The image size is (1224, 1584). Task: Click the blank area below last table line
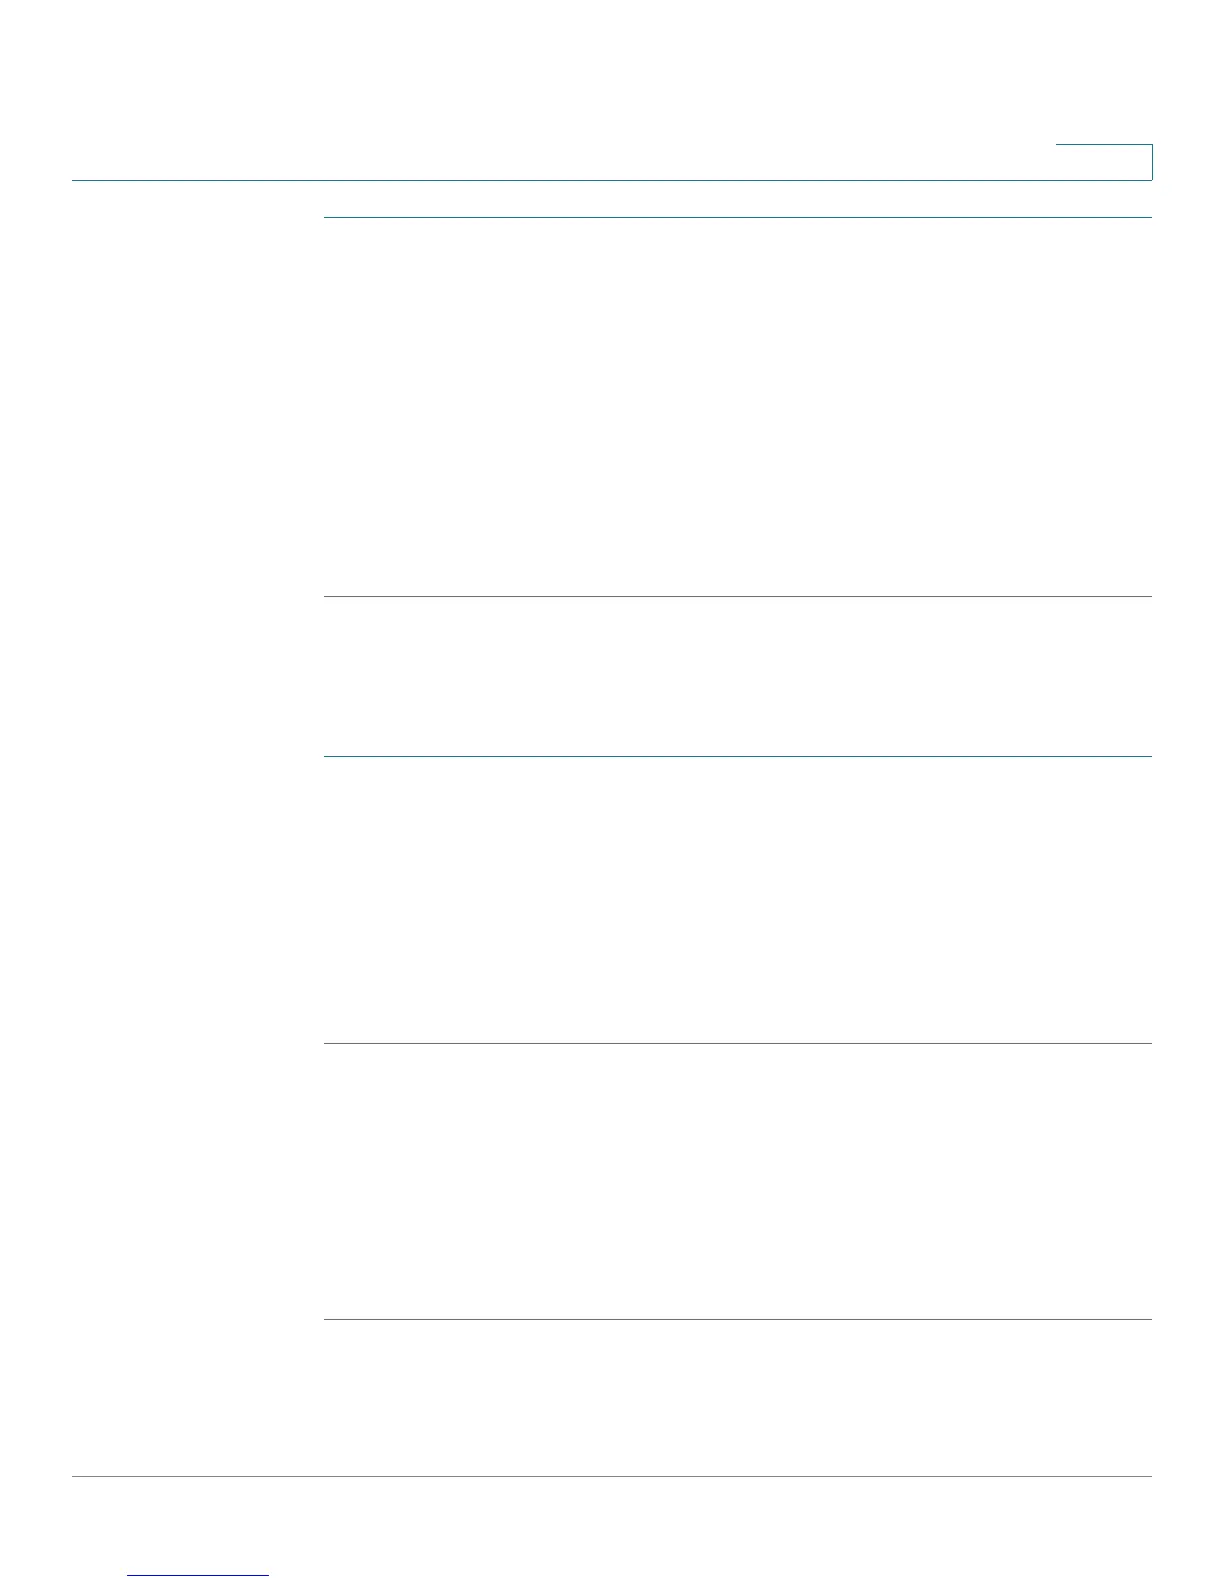pos(738,1397)
